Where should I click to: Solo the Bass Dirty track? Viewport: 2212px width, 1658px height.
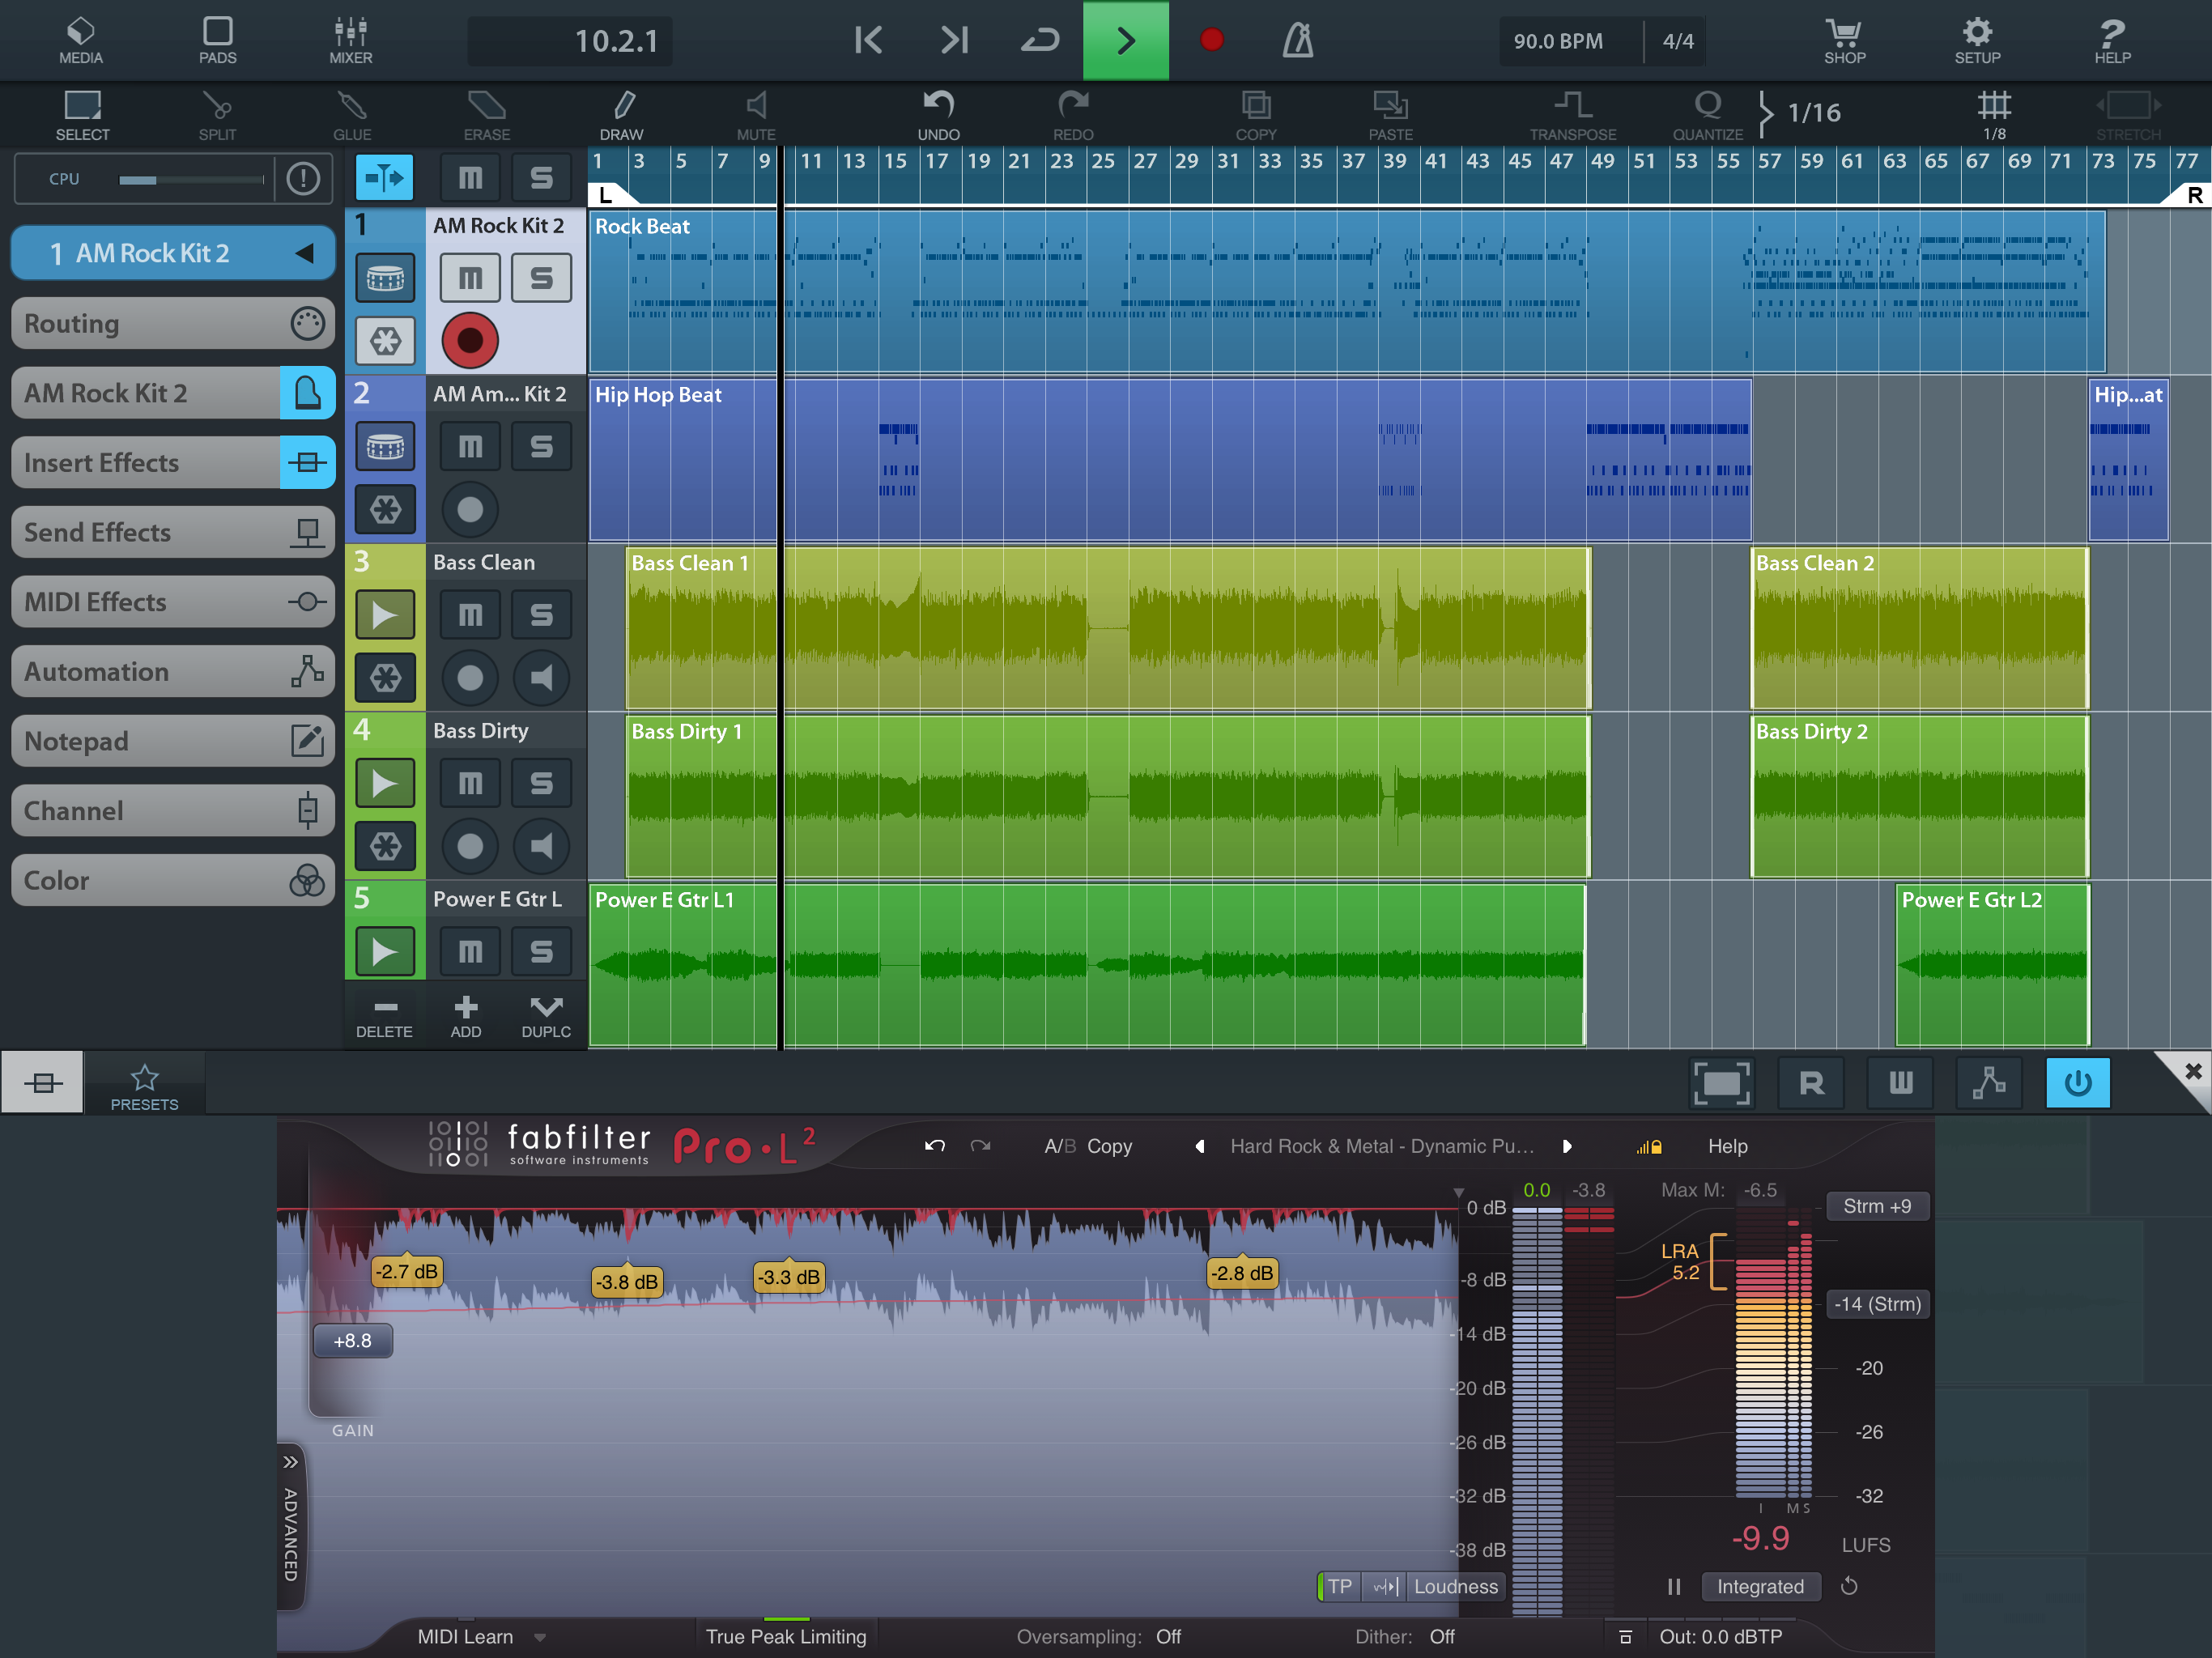tap(541, 783)
